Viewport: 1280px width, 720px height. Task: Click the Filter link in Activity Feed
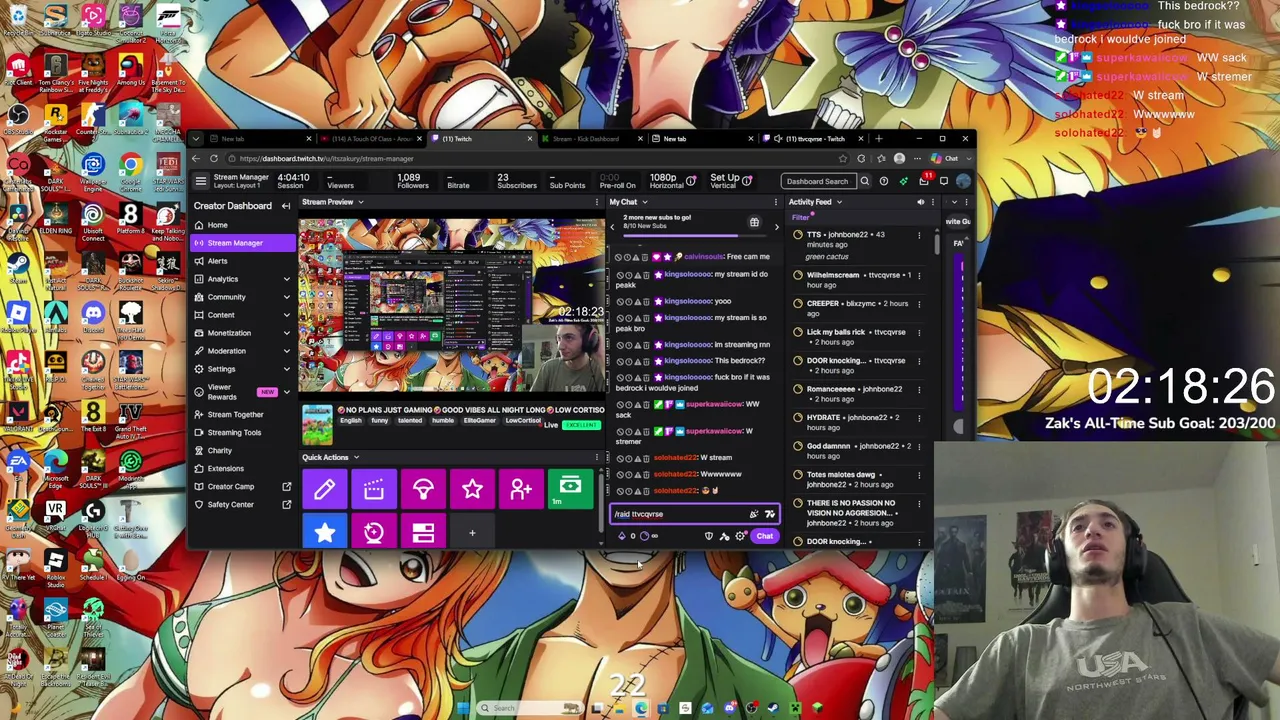[x=800, y=218]
